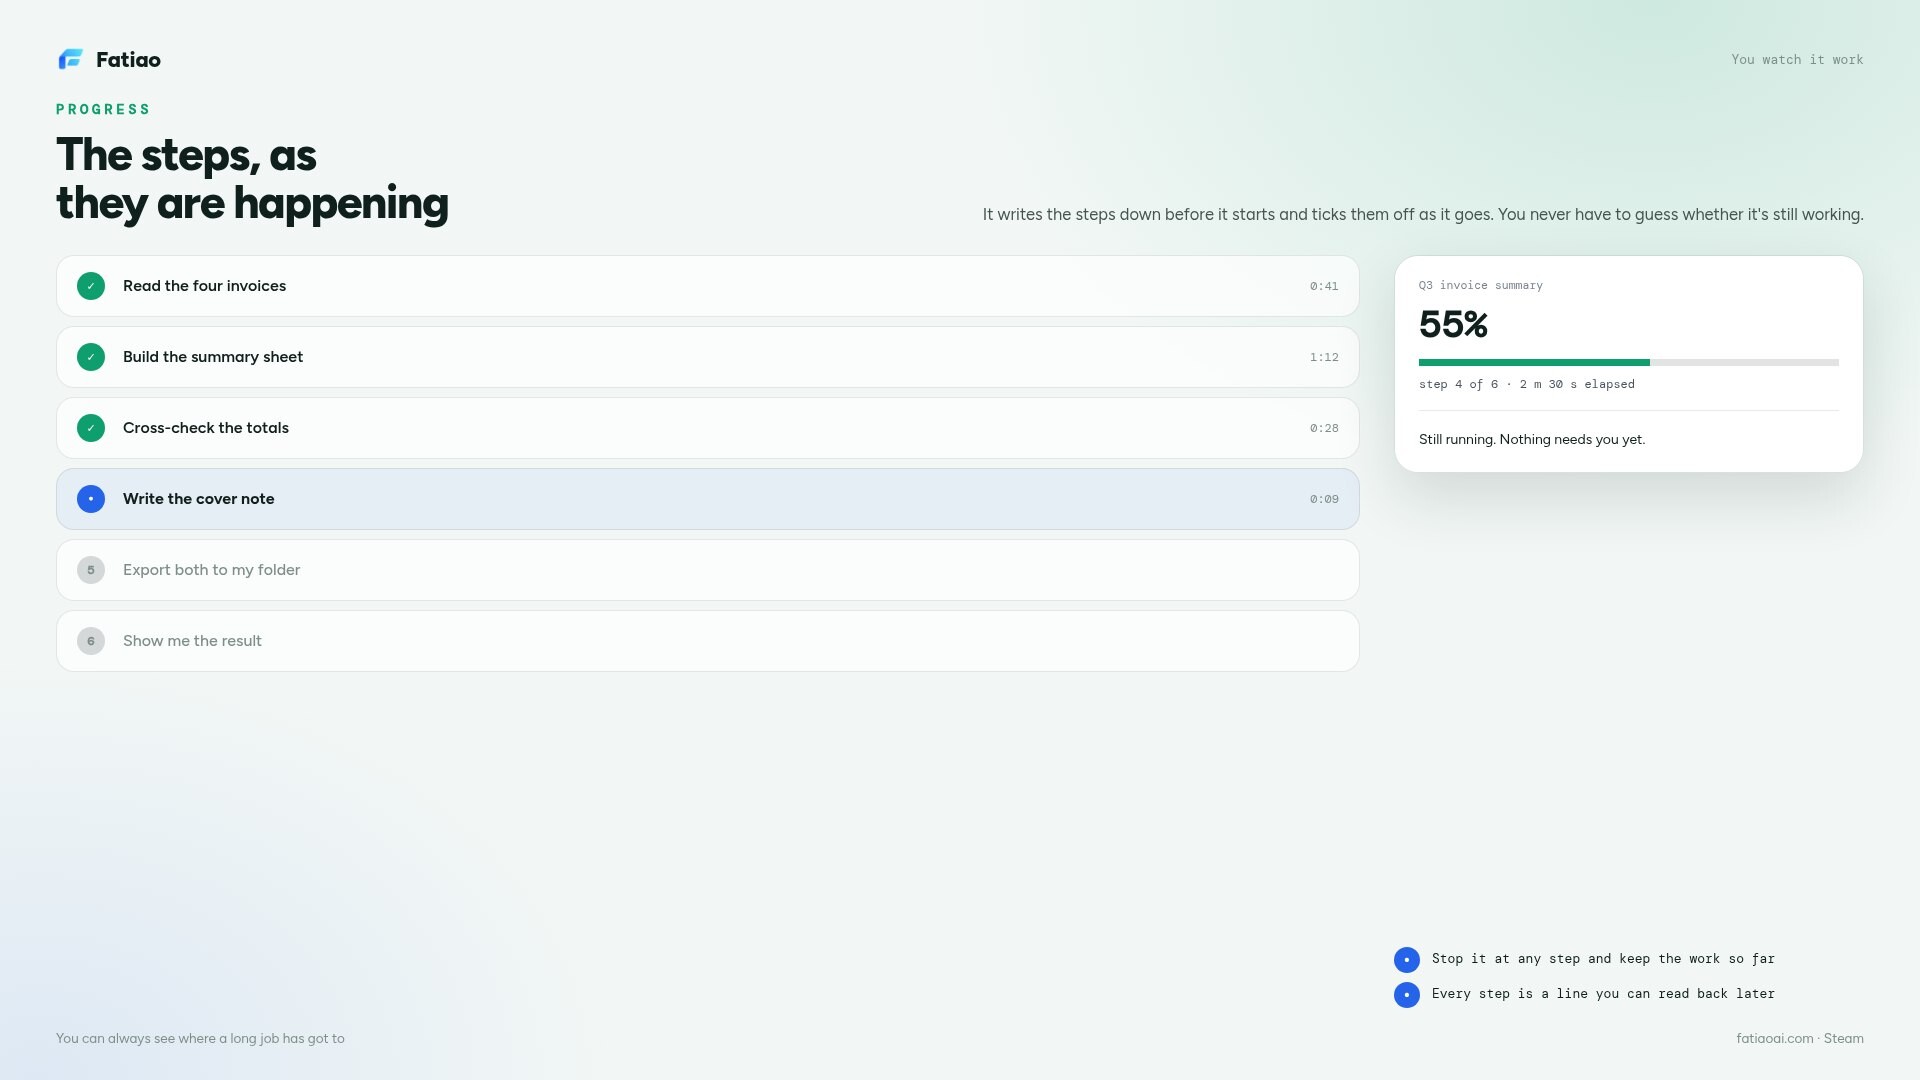Select the Read the four invoices text

(x=204, y=286)
